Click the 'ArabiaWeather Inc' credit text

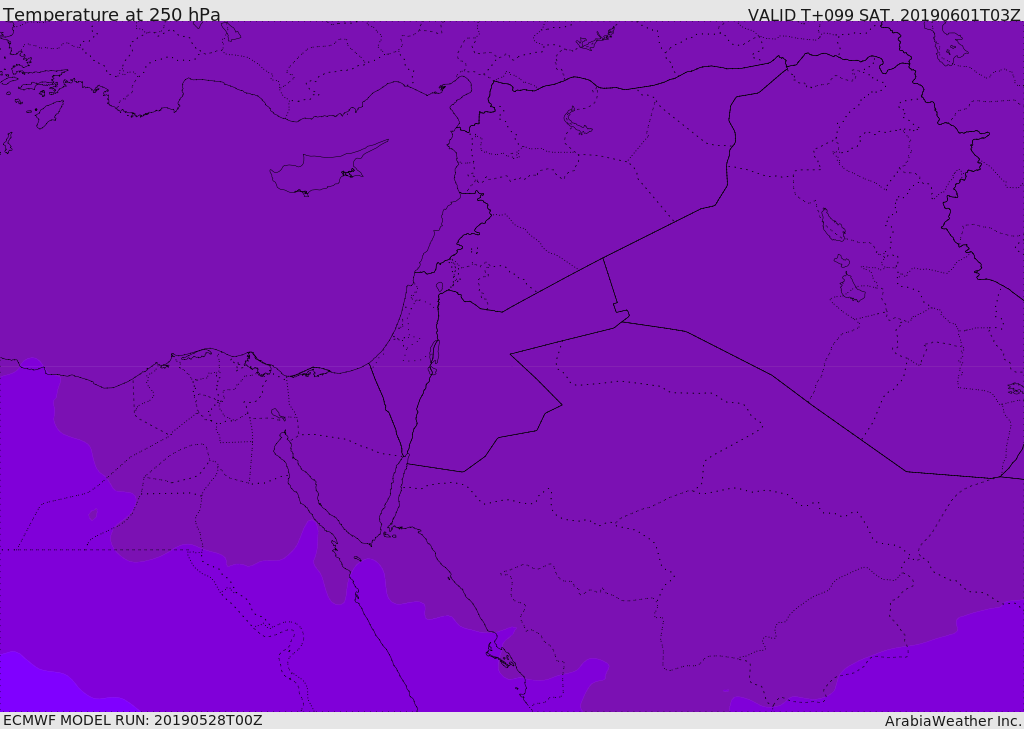click(x=952, y=721)
